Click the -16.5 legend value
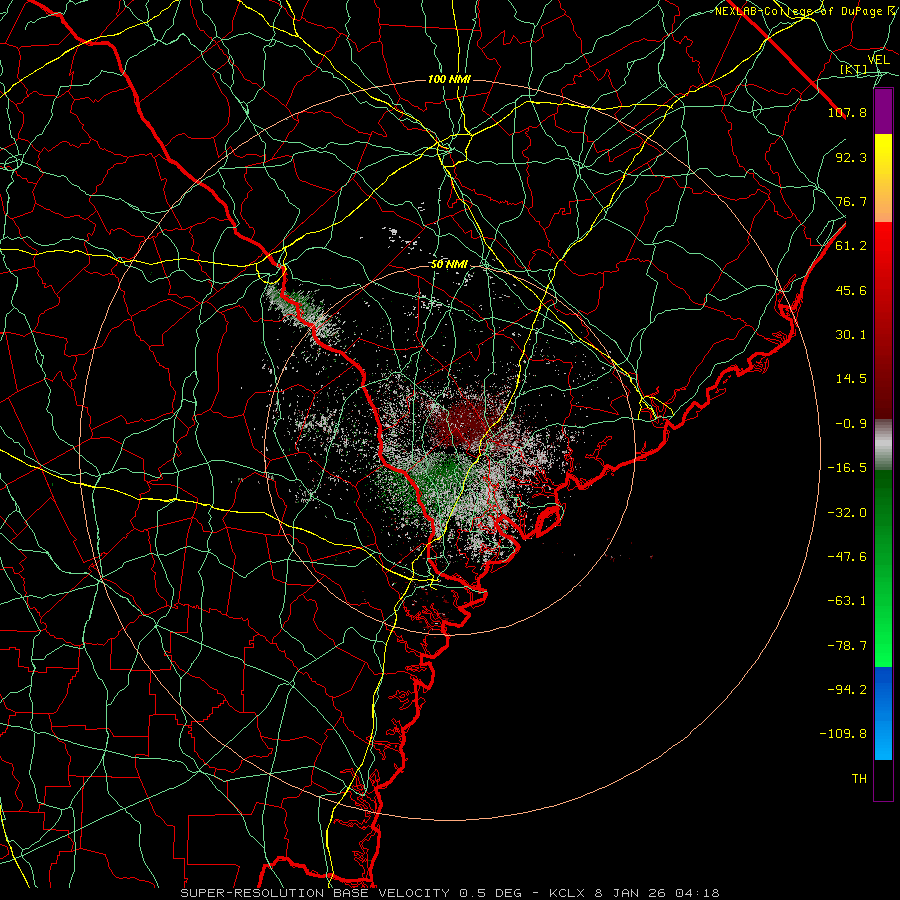This screenshot has width=900, height=900. point(847,468)
